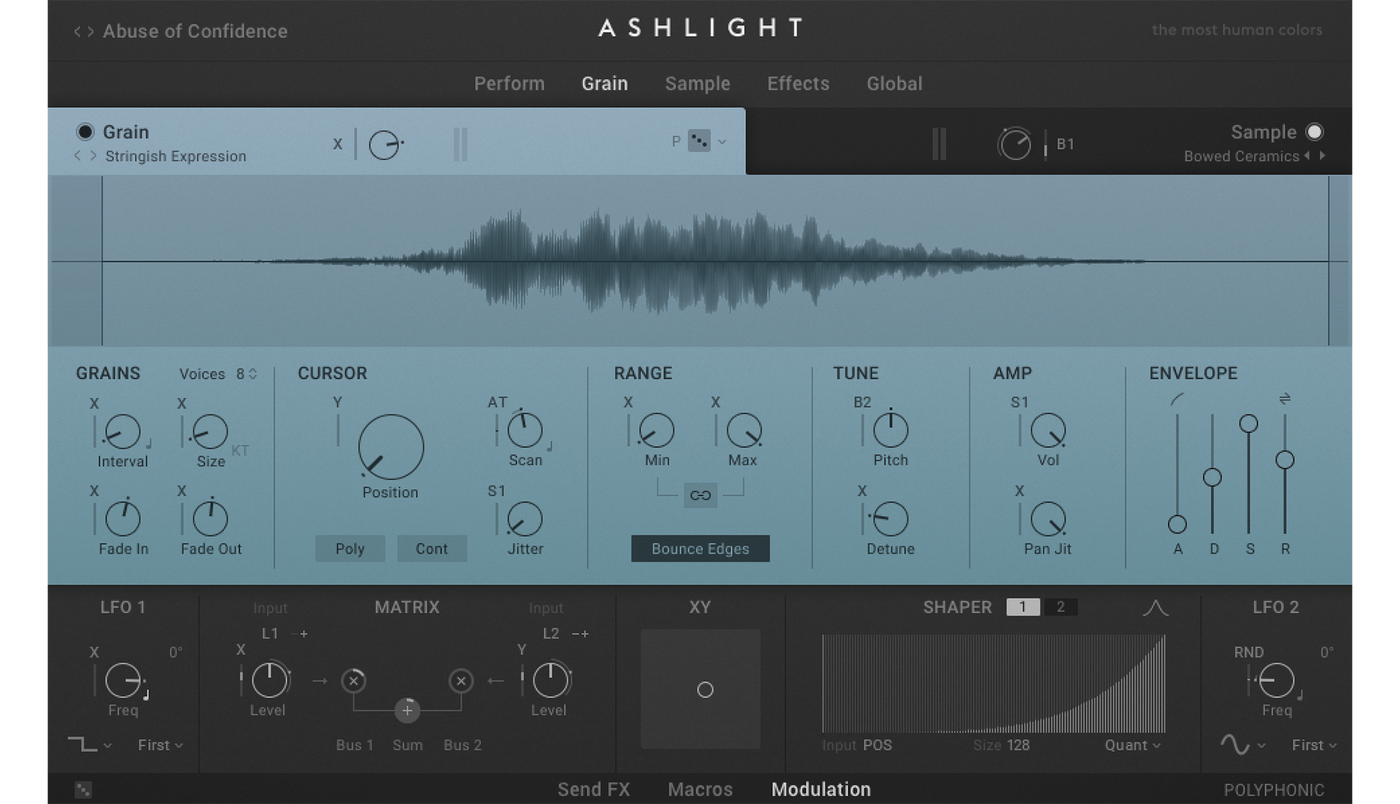The height and width of the screenshot is (804, 1400).
Task: Toggle the Bounce Edges option
Action: pos(700,548)
